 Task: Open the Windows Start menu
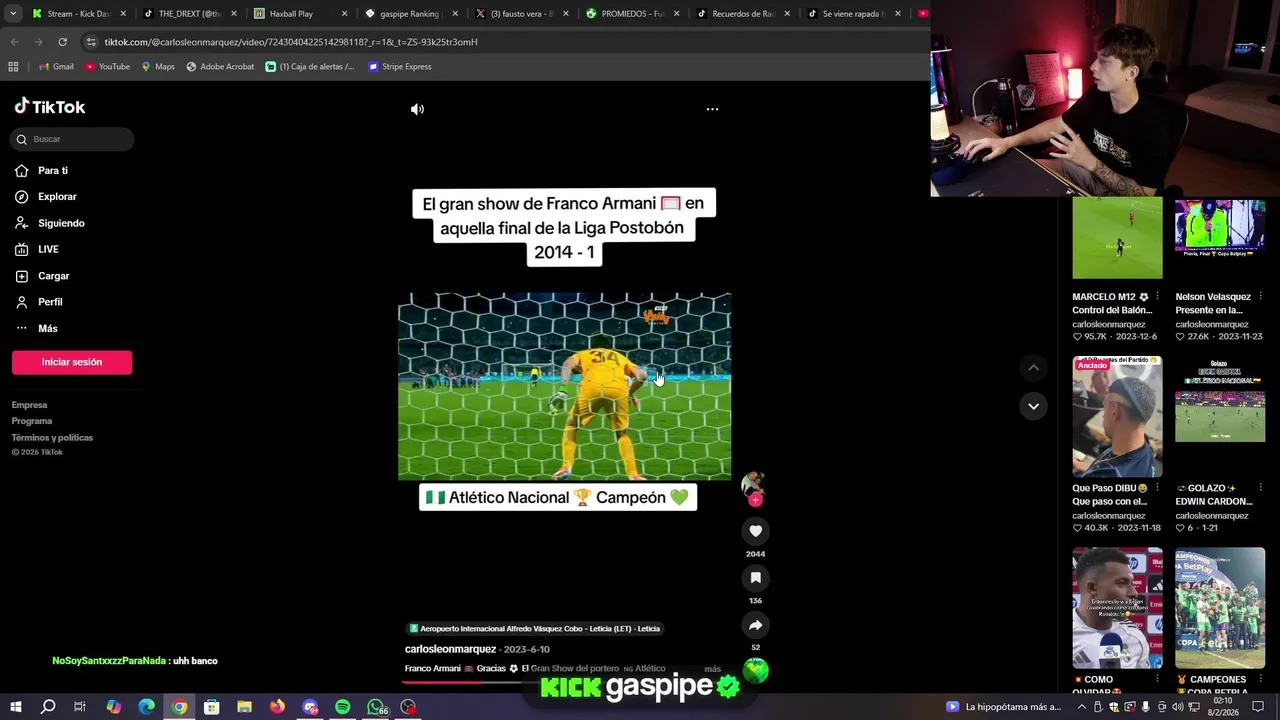[15, 707]
